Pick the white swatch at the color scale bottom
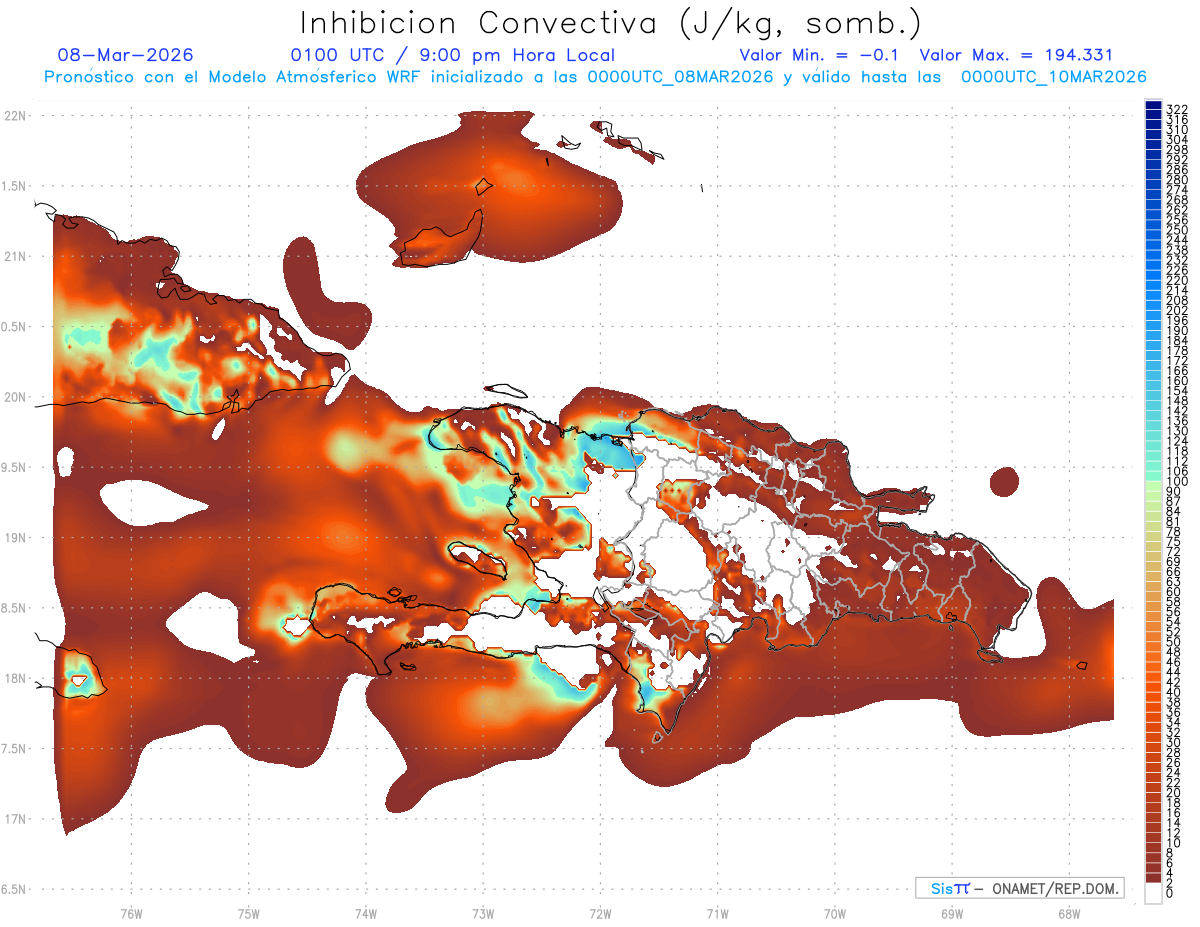Image resolution: width=1200 pixels, height=927 pixels. tap(1153, 892)
